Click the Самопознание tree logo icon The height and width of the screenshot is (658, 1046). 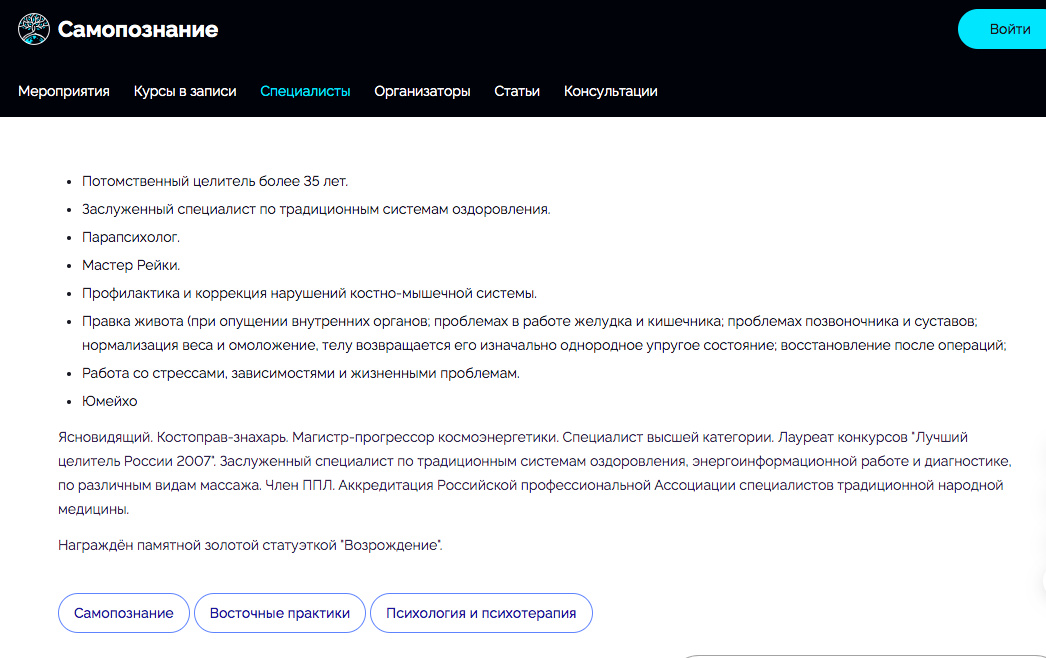coord(33,29)
